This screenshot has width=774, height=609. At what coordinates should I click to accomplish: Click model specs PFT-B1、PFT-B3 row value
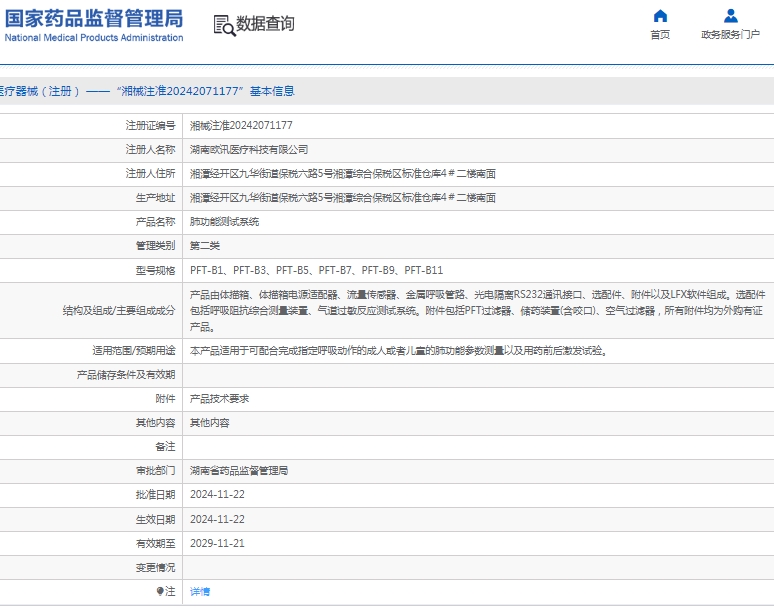click(316, 270)
